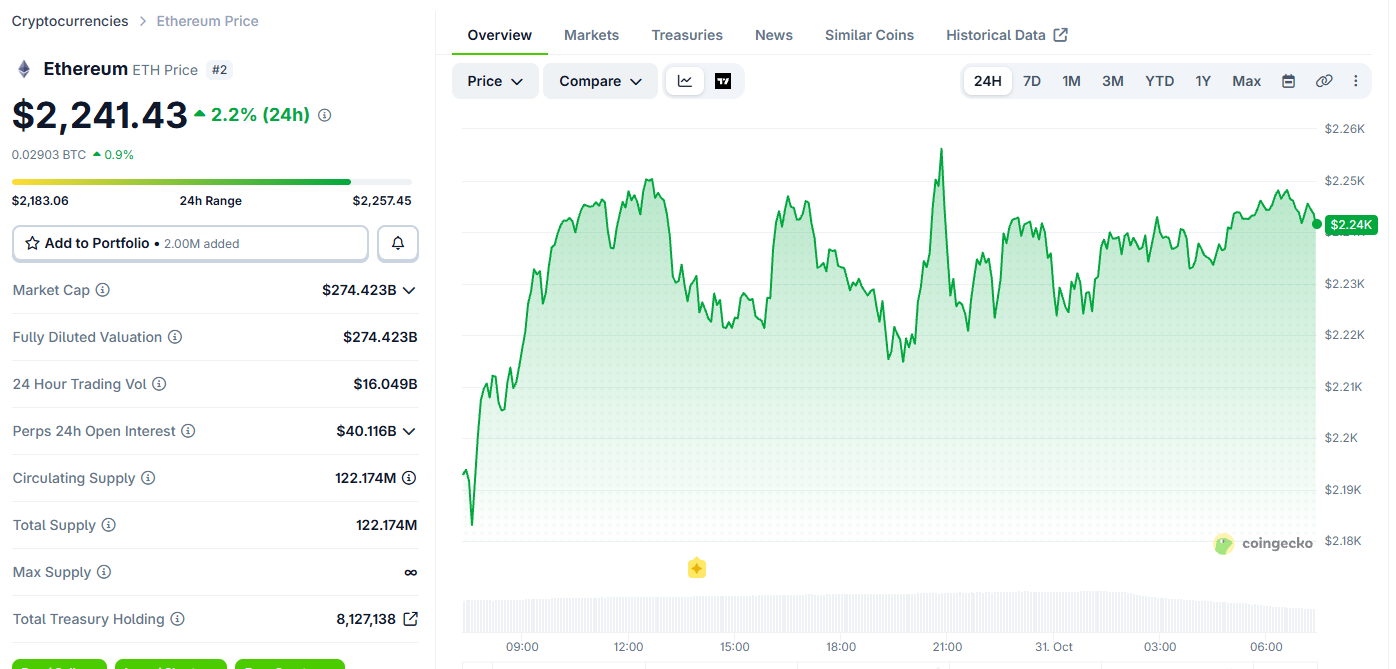
Task: Switch to TradingView chart icon
Action: tap(723, 81)
